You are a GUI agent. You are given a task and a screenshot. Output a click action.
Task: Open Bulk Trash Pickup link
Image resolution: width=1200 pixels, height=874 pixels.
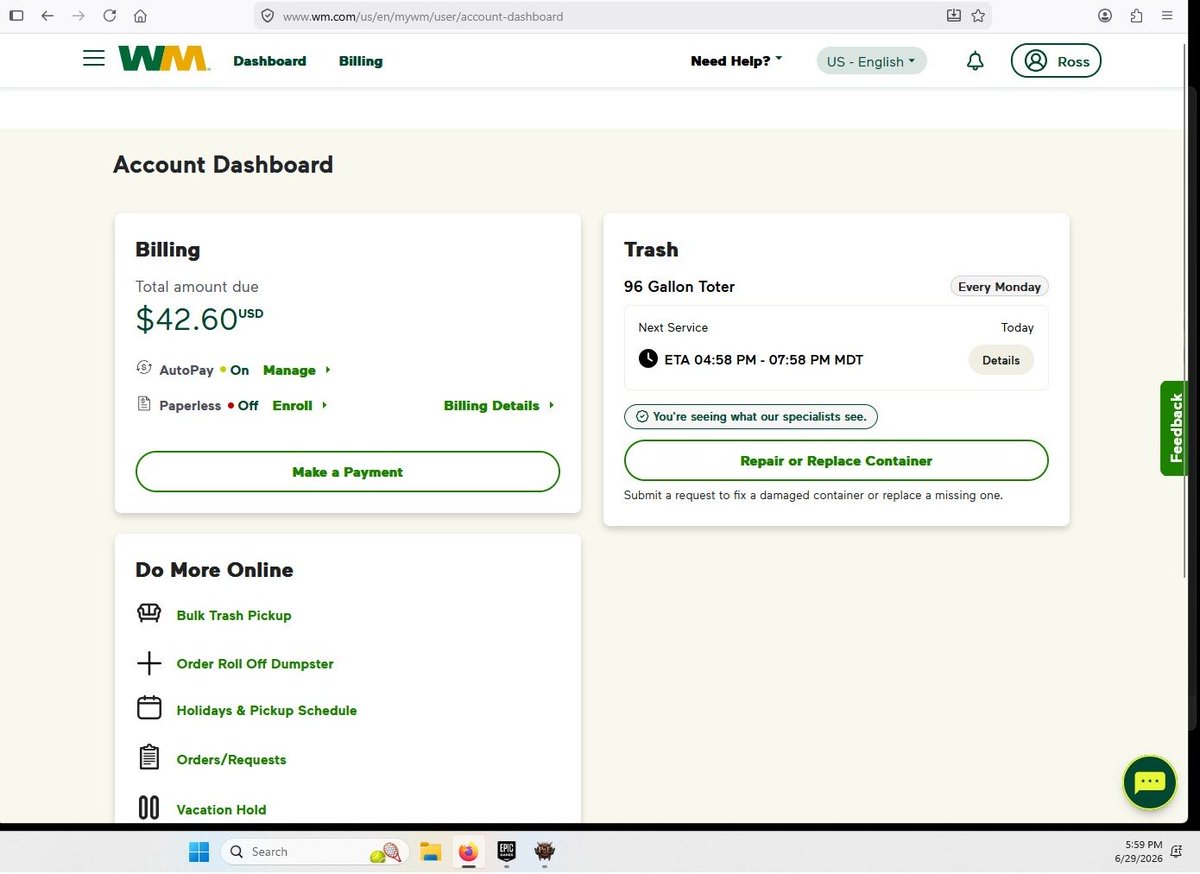[234, 615]
